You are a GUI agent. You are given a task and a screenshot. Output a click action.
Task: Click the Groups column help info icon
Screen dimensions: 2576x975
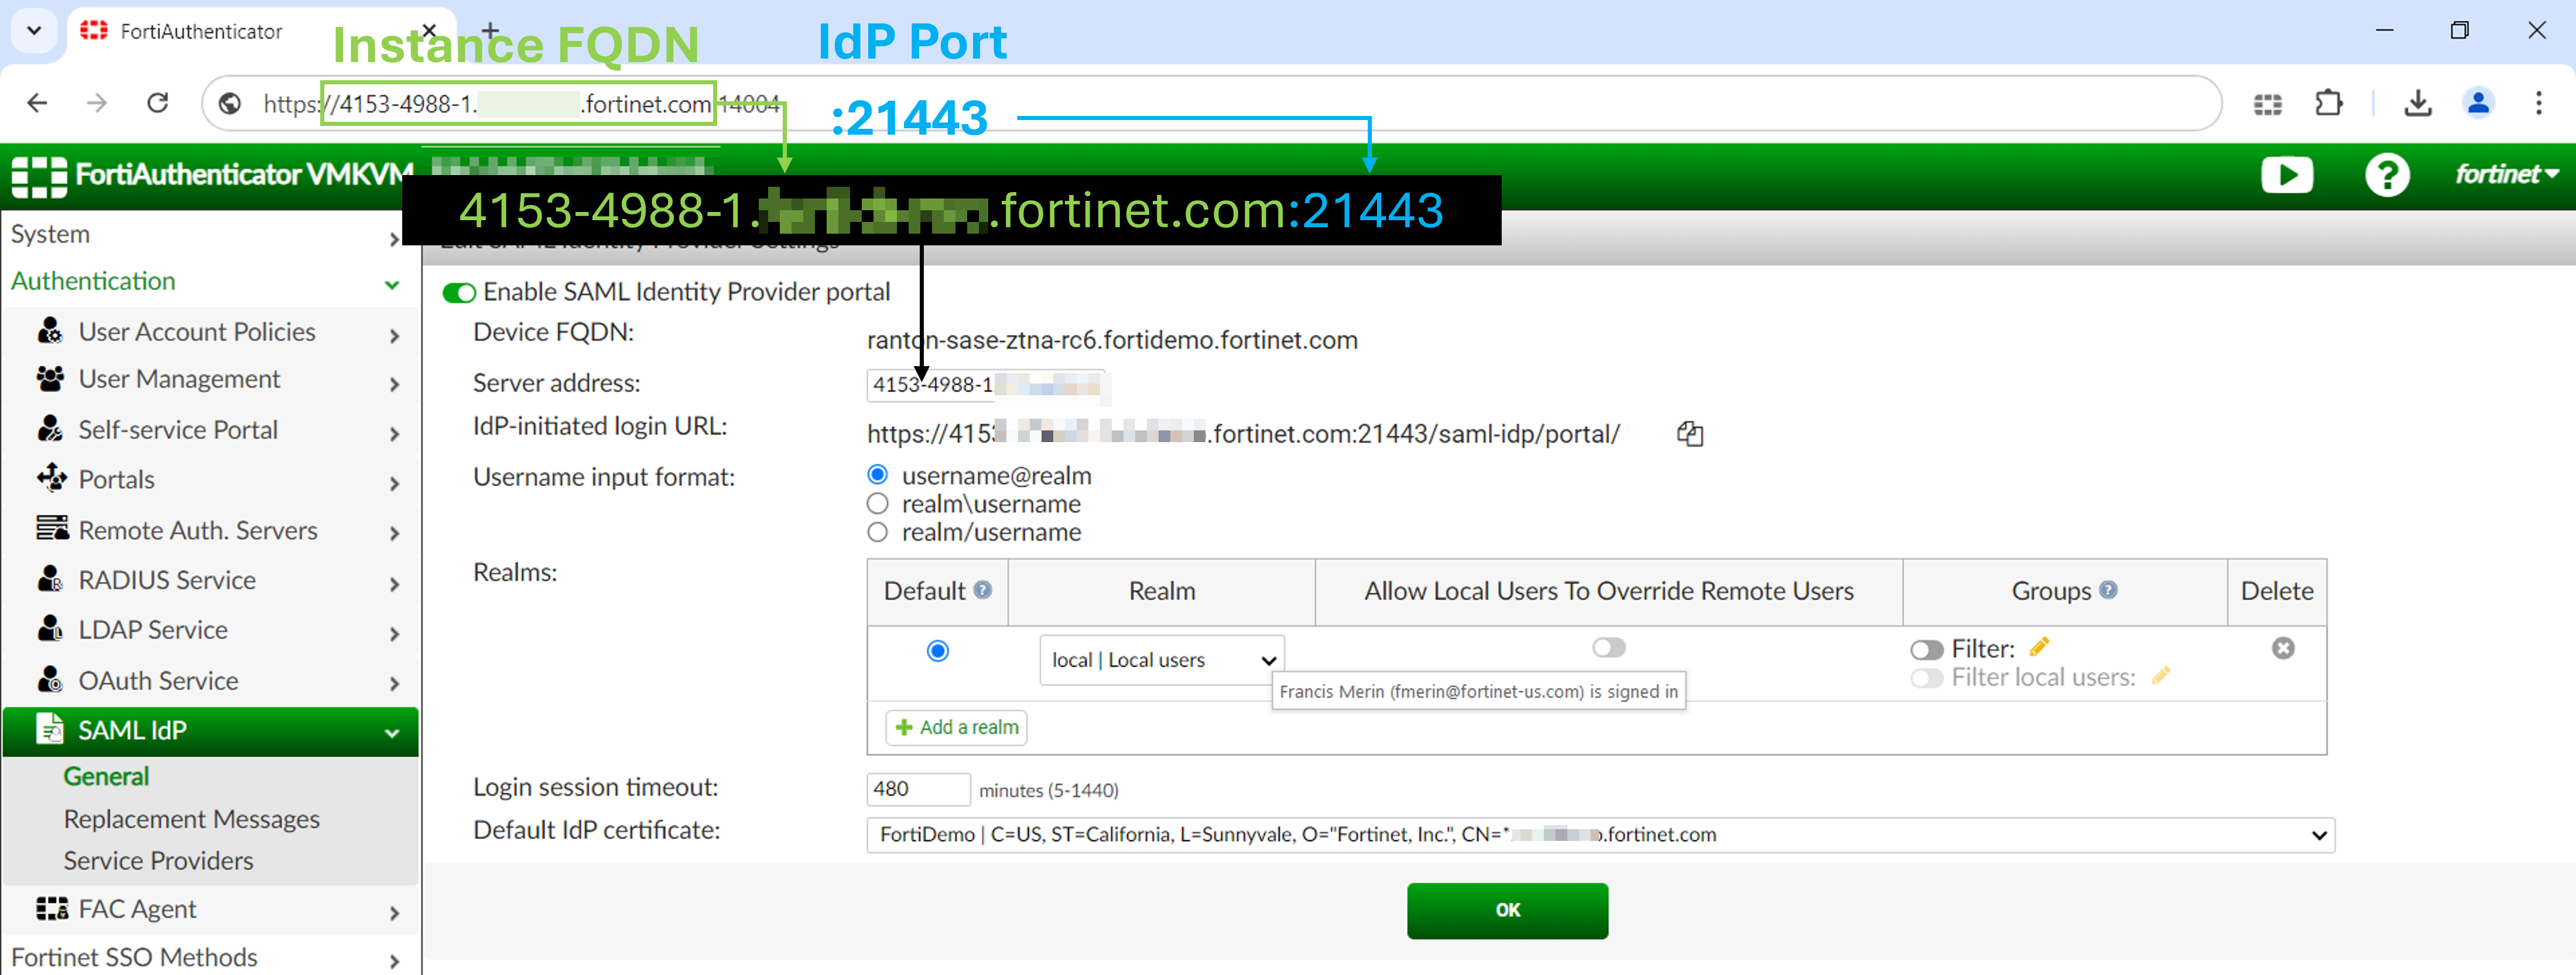[x=2110, y=590]
